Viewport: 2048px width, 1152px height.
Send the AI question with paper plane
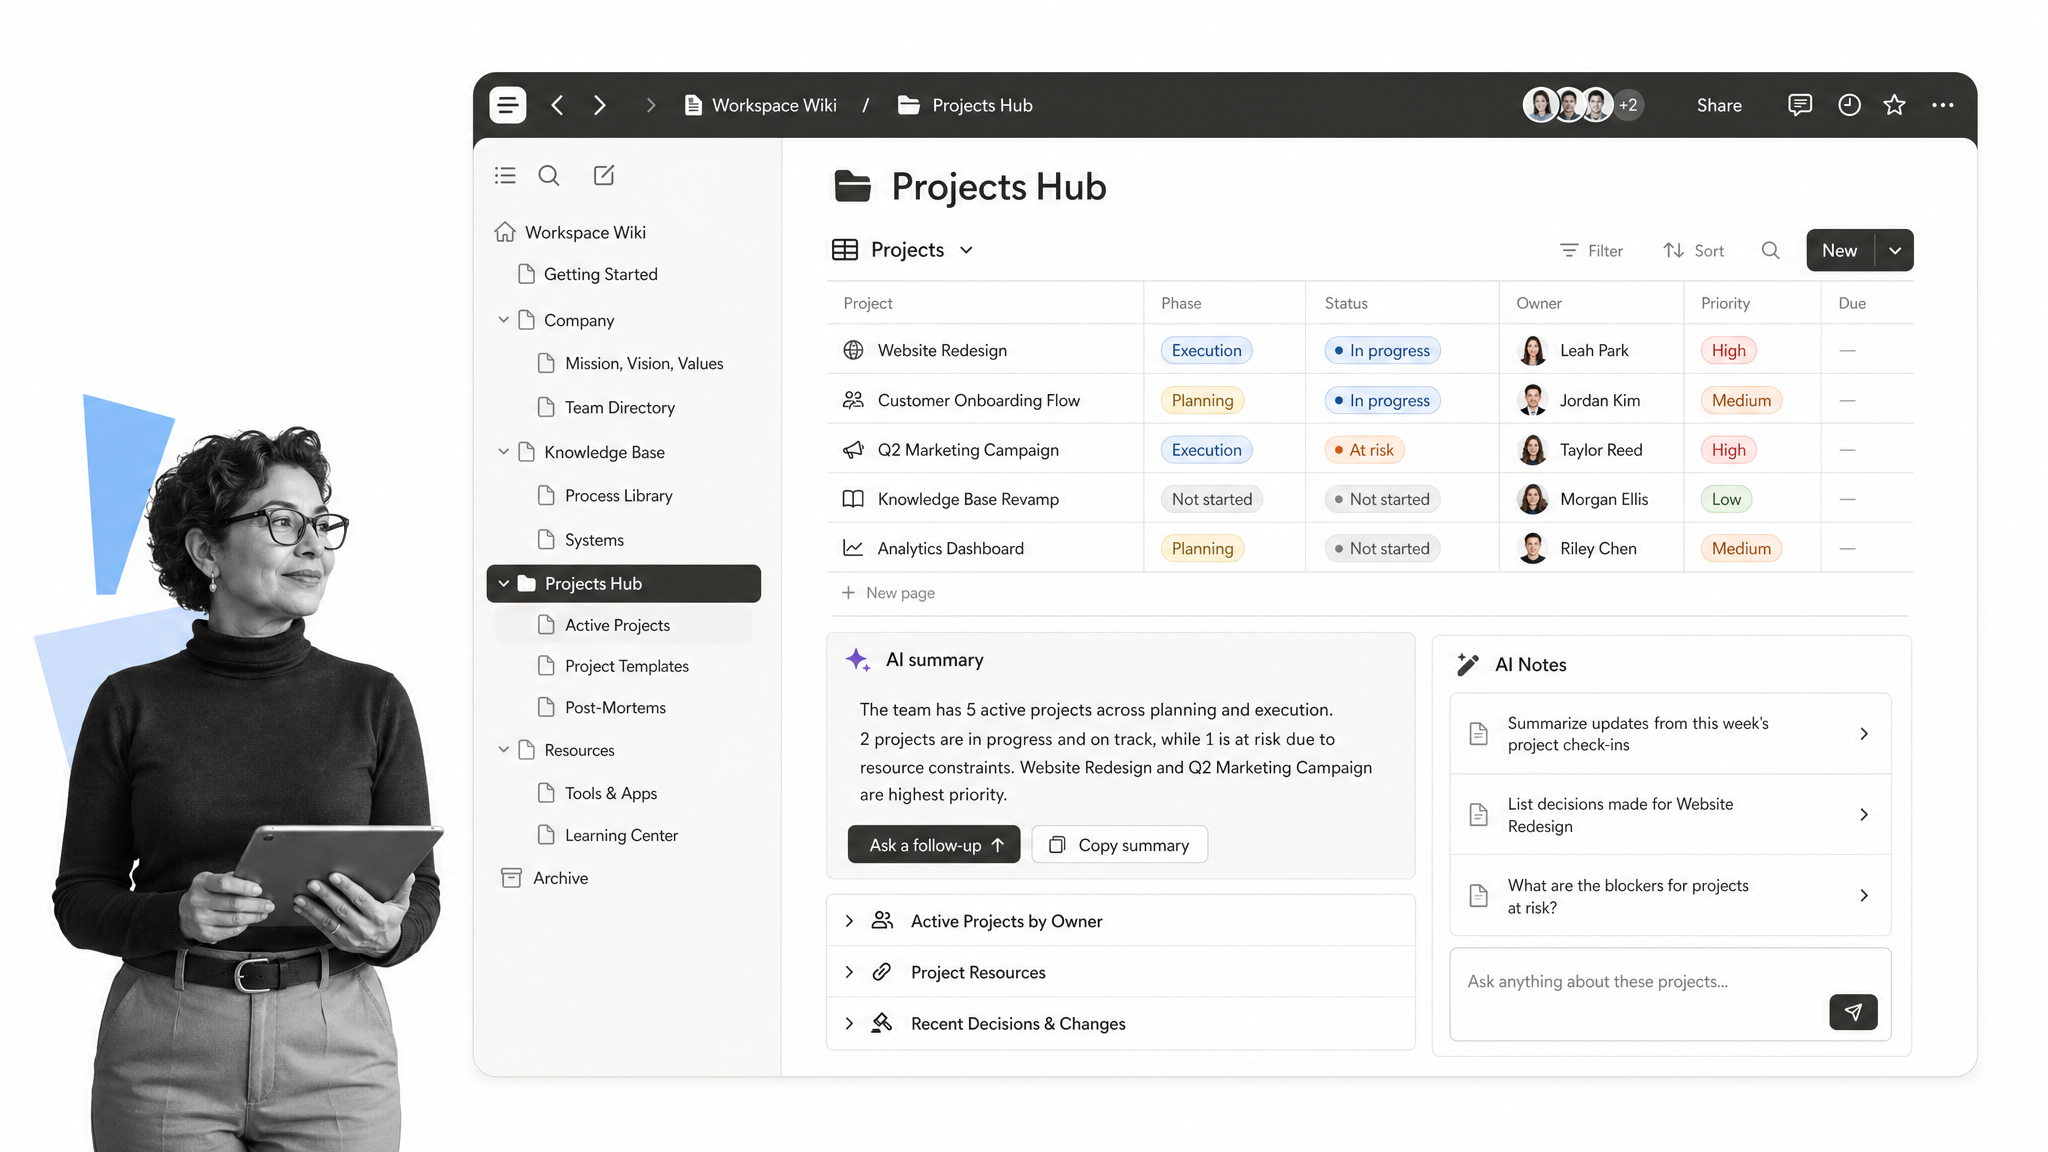(x=1853, y=1012)
